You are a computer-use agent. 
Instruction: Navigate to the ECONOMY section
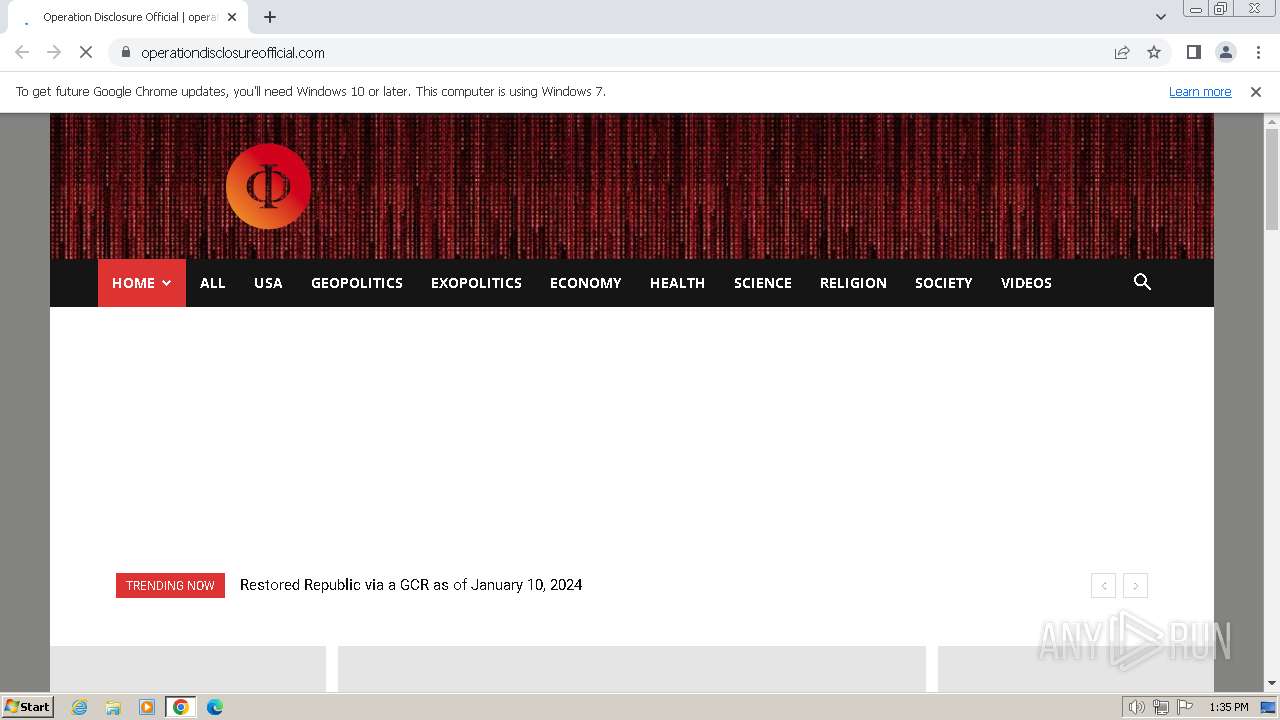tap(586, 283)
